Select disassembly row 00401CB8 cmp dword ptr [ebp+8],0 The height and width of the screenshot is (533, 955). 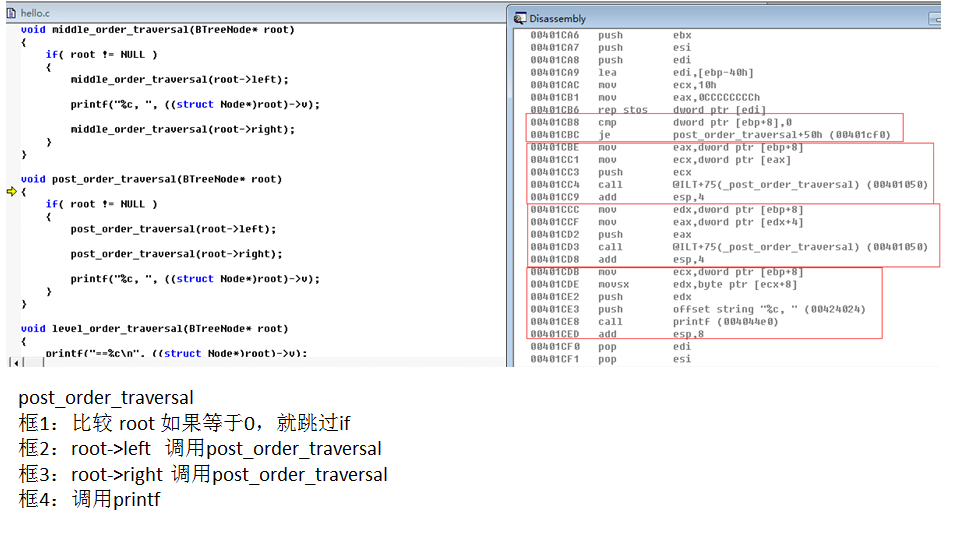(661, 122)
